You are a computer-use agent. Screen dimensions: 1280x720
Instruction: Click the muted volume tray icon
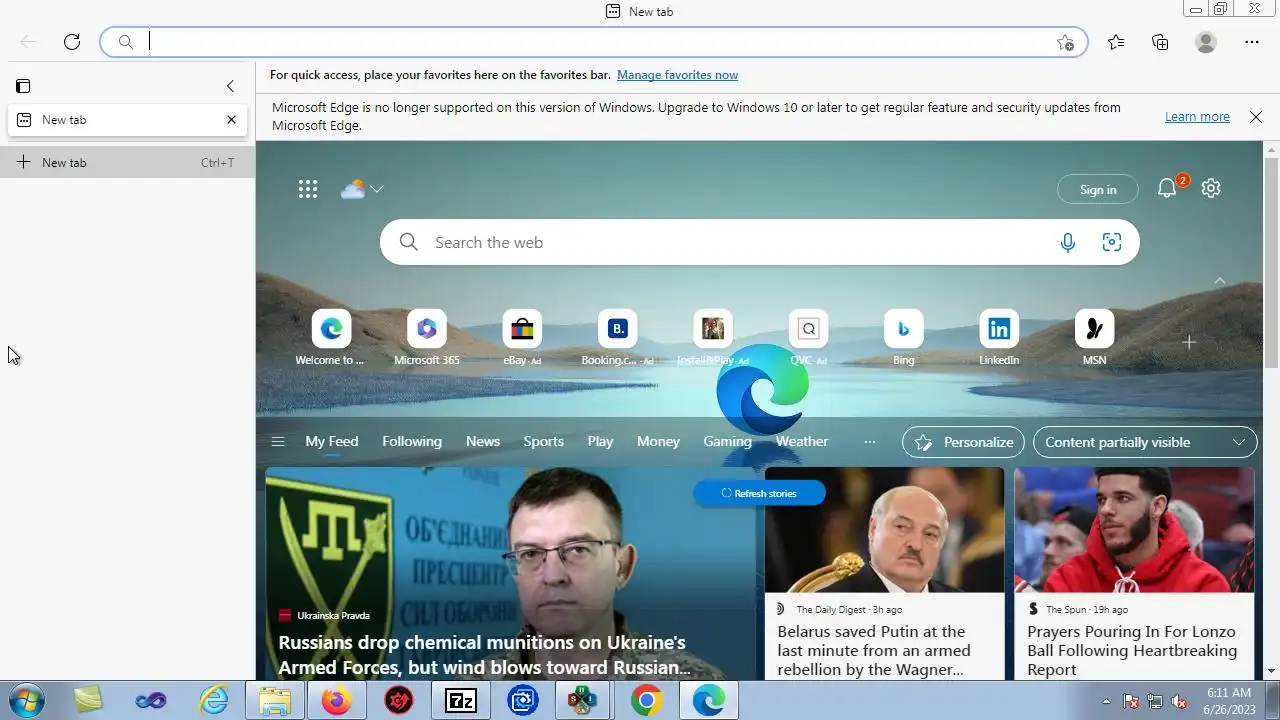pos(1179,701)
